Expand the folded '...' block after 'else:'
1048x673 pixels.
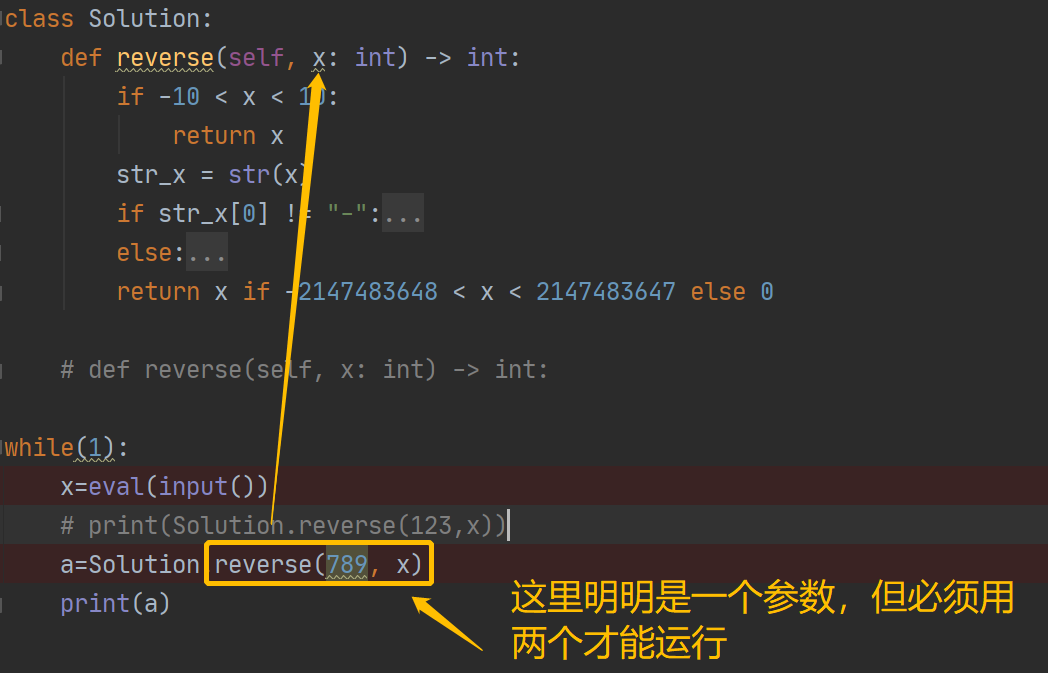click(207, 252)
